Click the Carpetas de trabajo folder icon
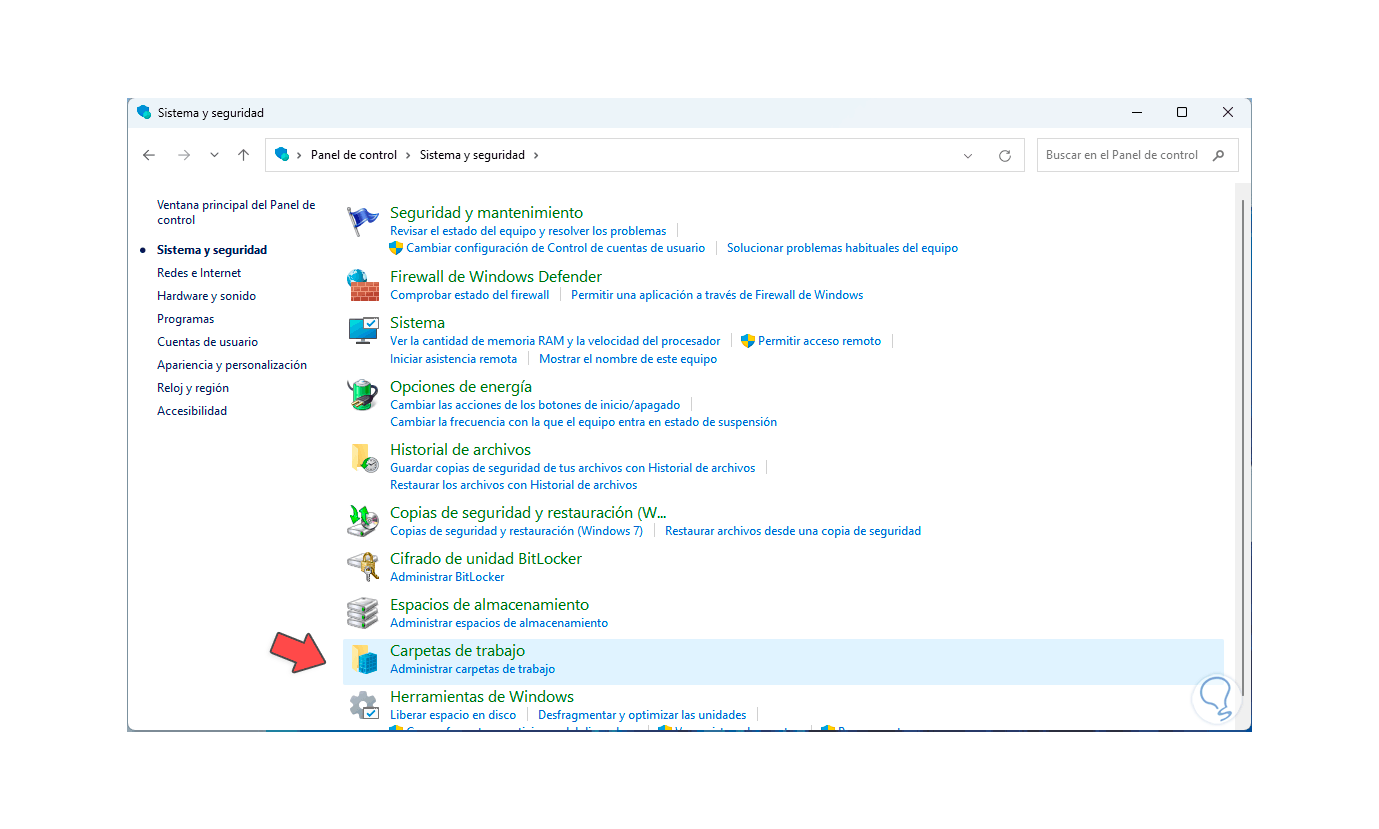 (363, 659)
